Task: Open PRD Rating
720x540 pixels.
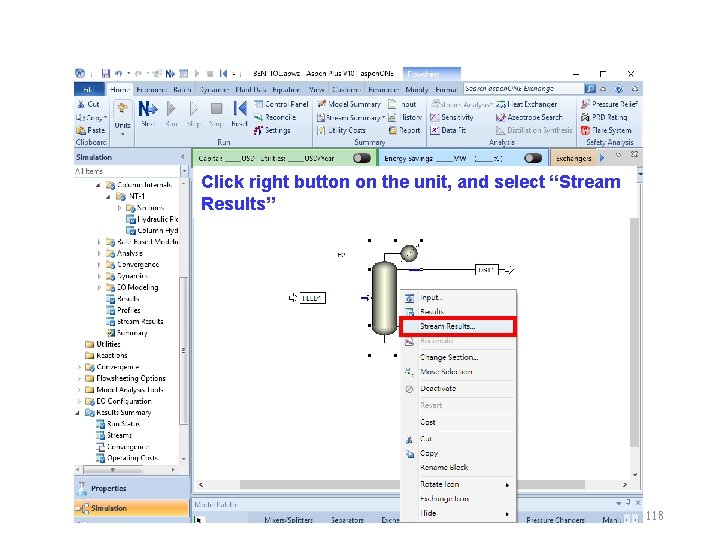Action: tap(604, 117)
